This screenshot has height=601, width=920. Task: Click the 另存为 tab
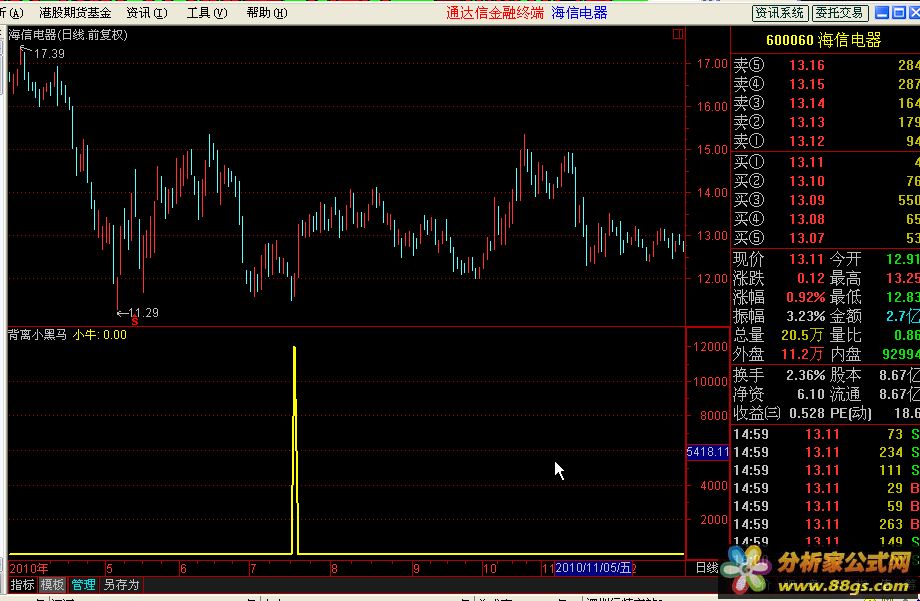(x=121, y=585)
